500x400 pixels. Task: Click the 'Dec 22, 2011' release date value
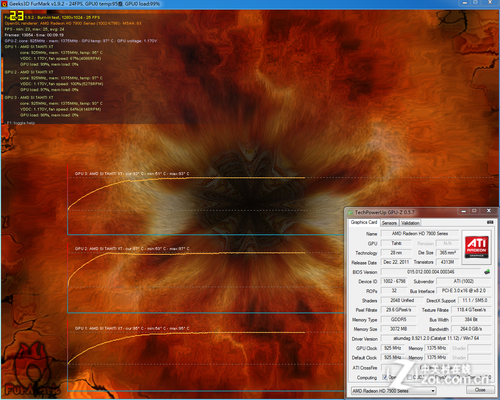(396, 262)
